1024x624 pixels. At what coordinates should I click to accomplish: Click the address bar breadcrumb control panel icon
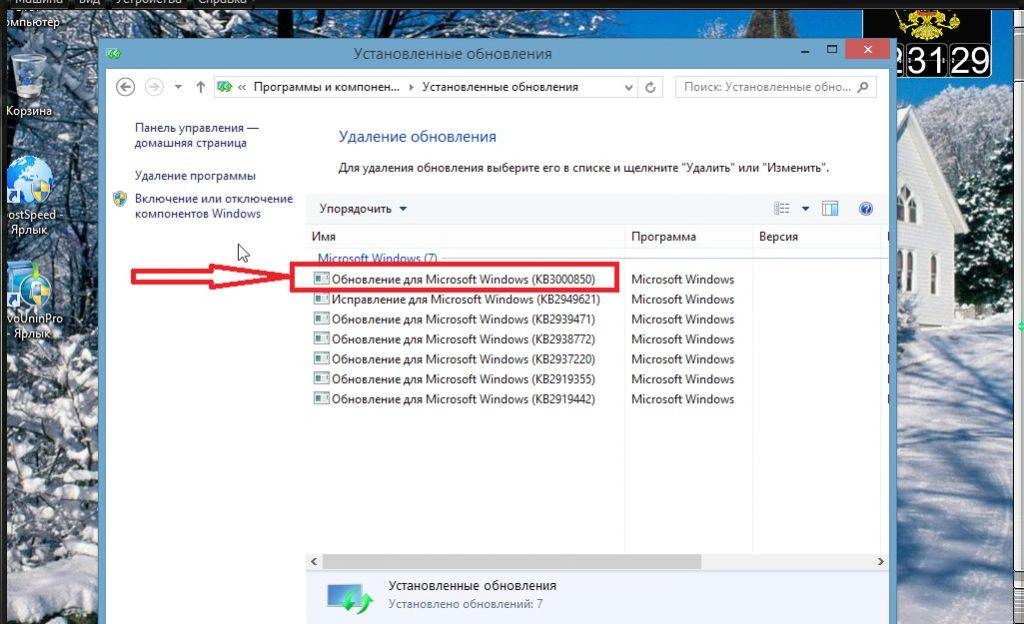(225, 87)
